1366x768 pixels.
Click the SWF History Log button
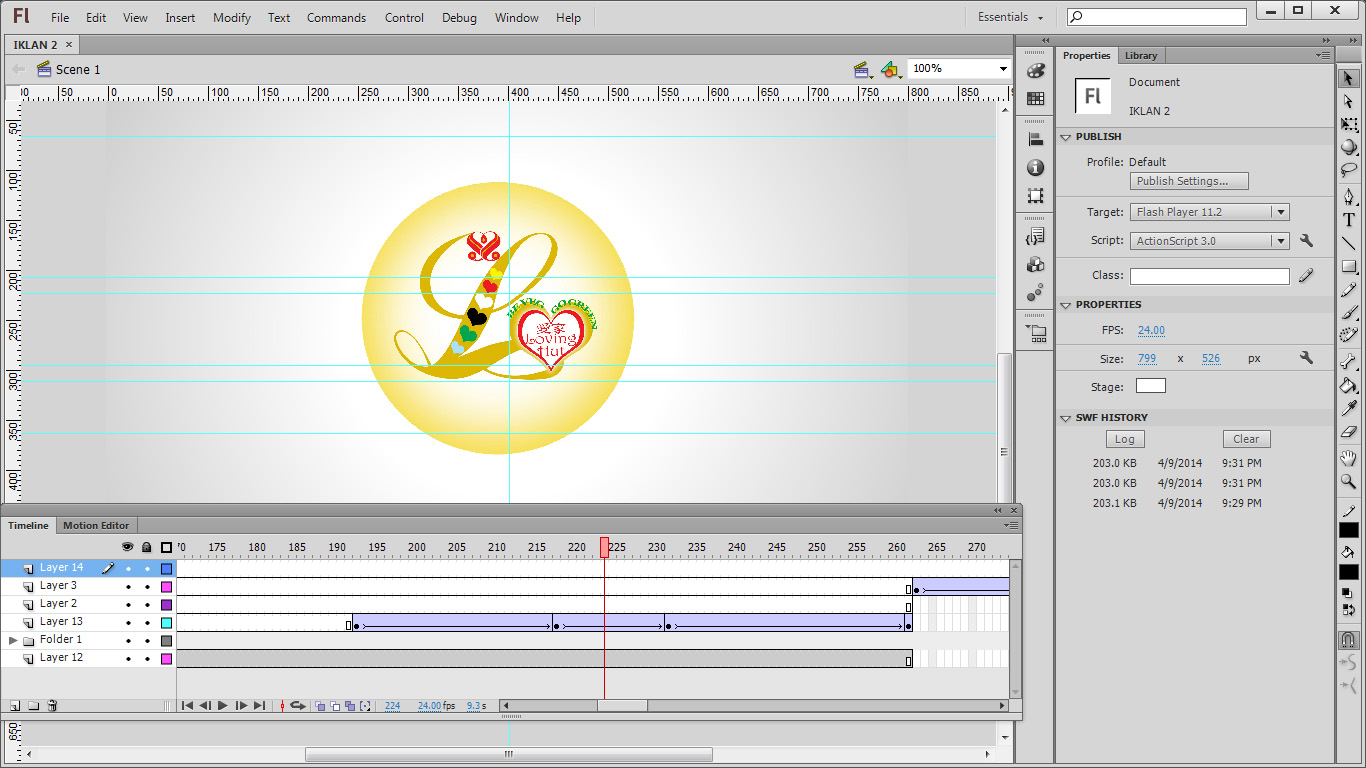[x=1125, y=439]
